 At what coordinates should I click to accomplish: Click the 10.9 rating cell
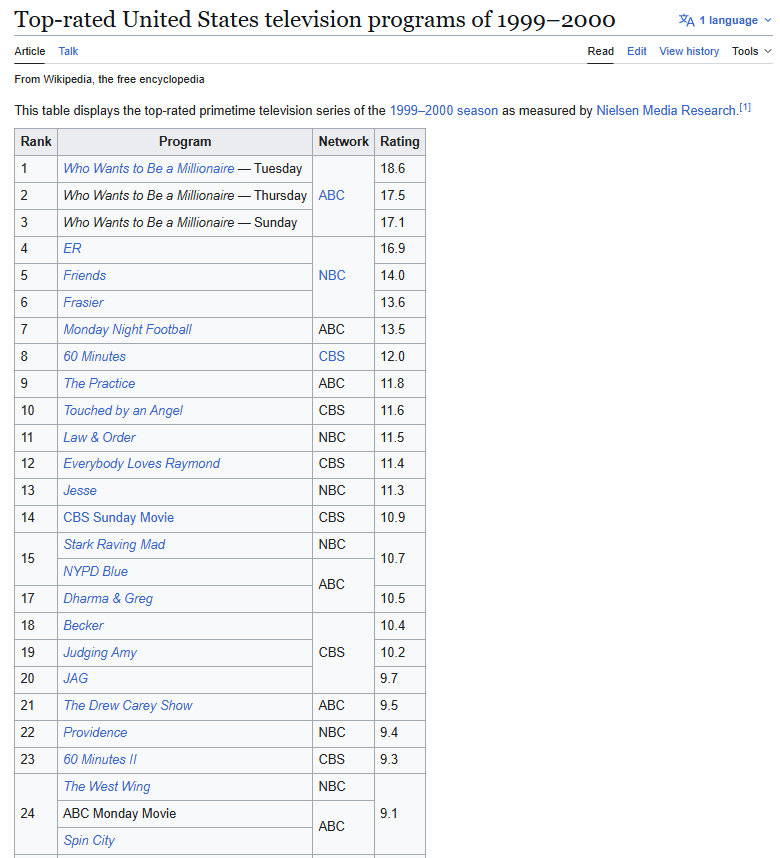point(400,517)
